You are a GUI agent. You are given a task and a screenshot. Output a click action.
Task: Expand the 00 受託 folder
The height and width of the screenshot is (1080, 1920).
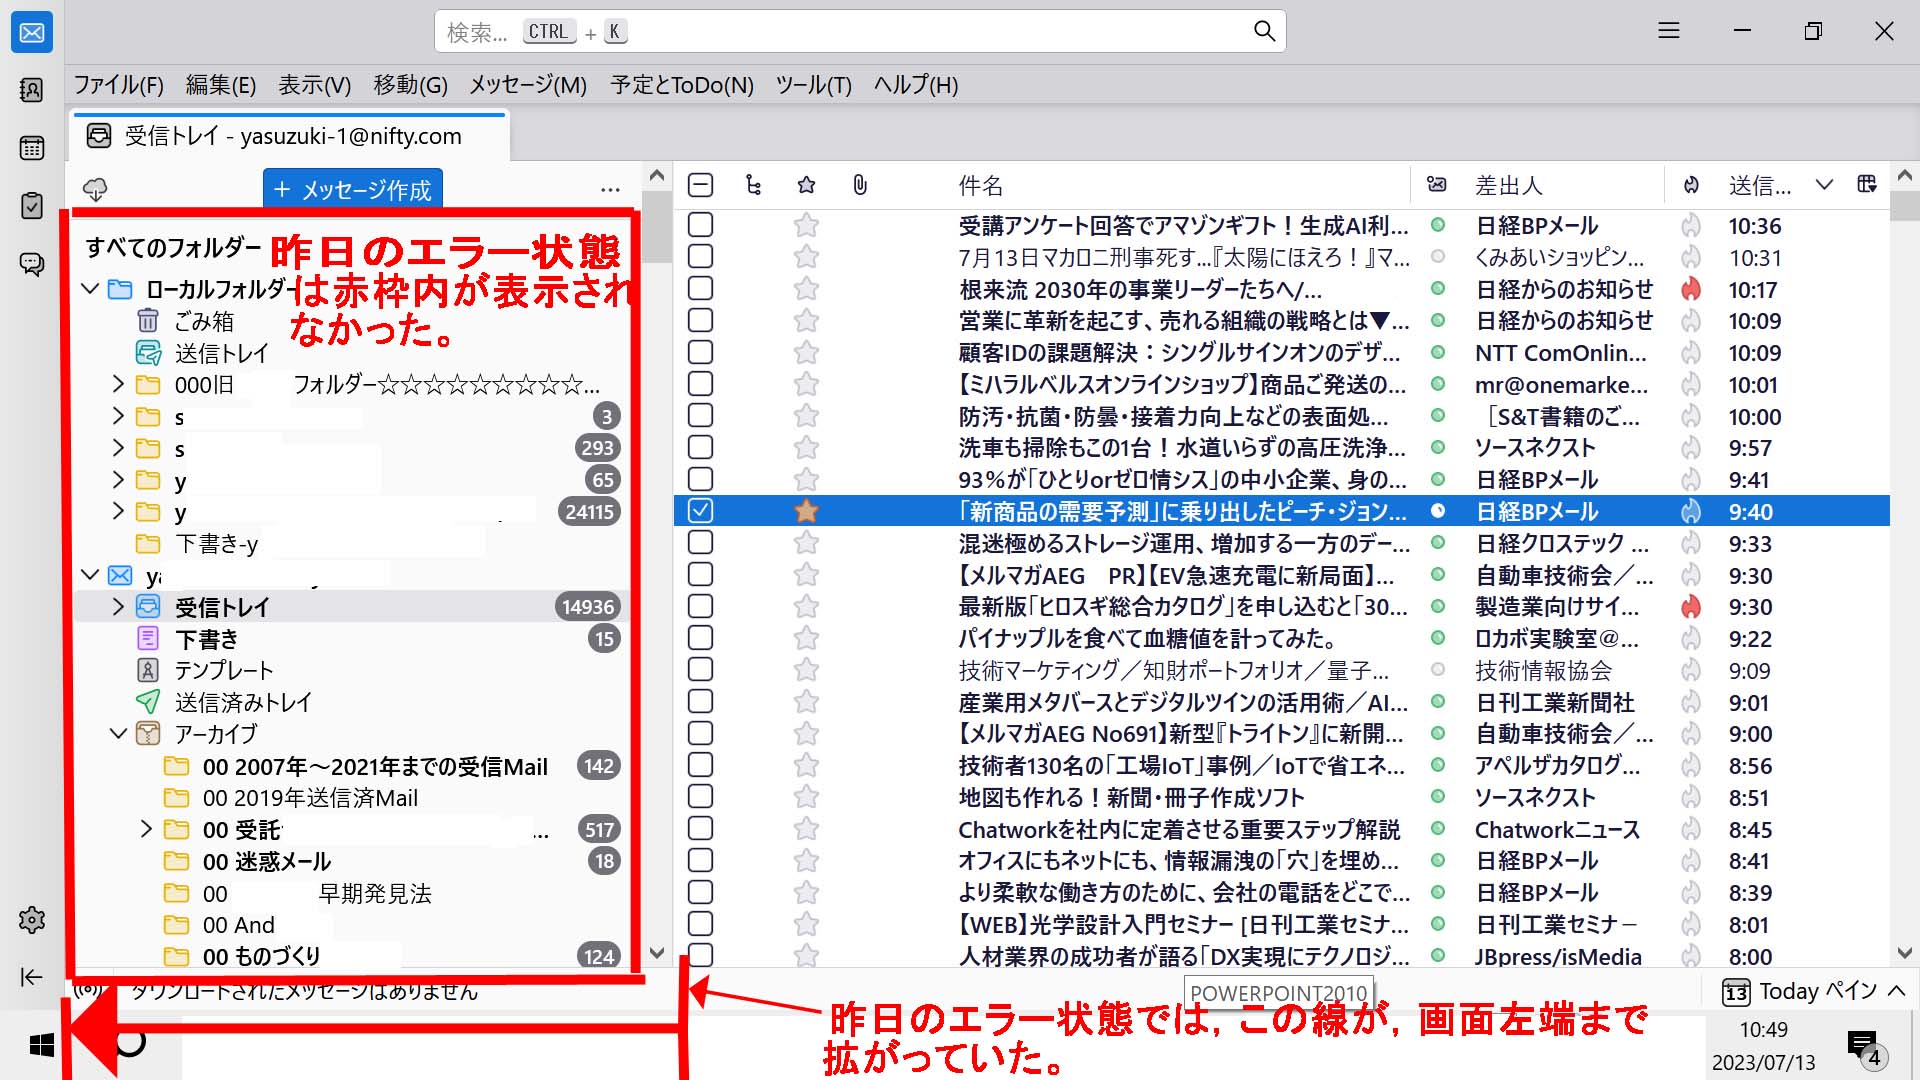click(146, 829)
